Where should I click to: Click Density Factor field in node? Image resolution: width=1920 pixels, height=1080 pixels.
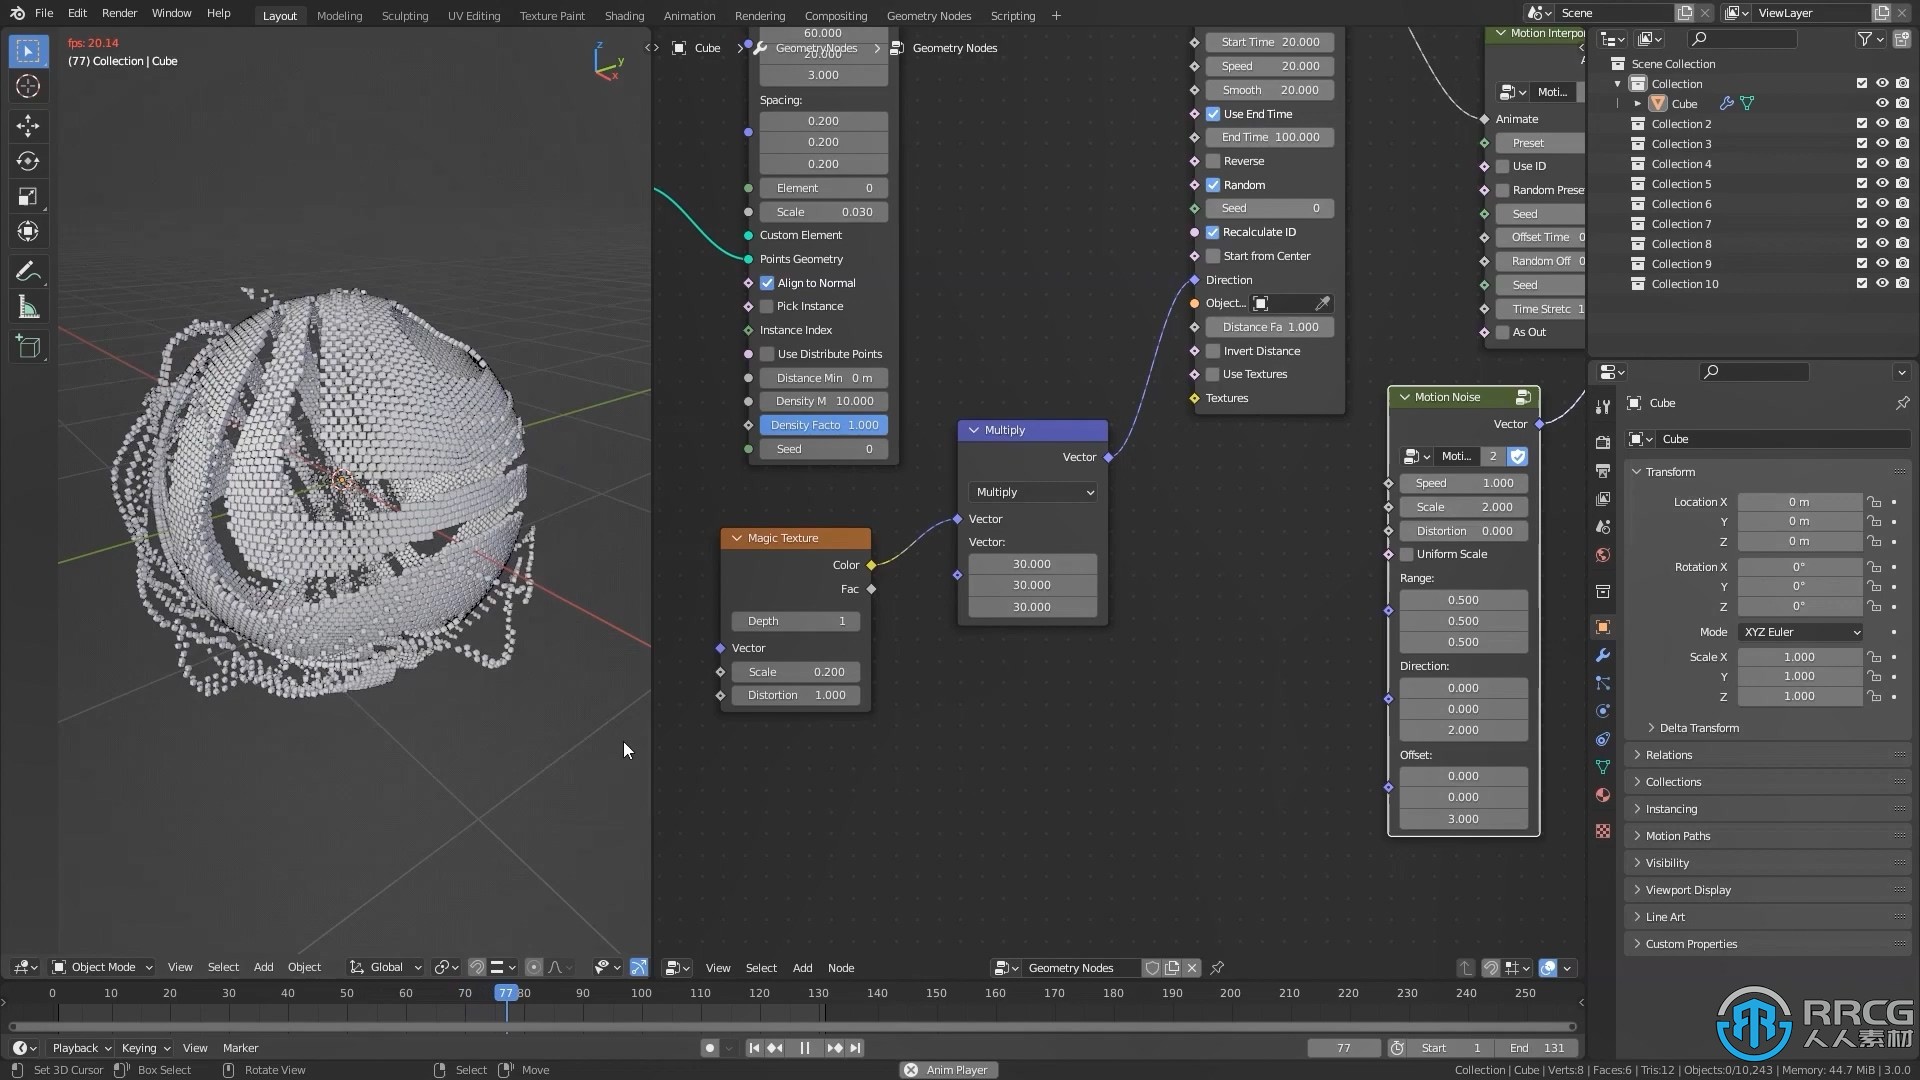click(823, 425)
